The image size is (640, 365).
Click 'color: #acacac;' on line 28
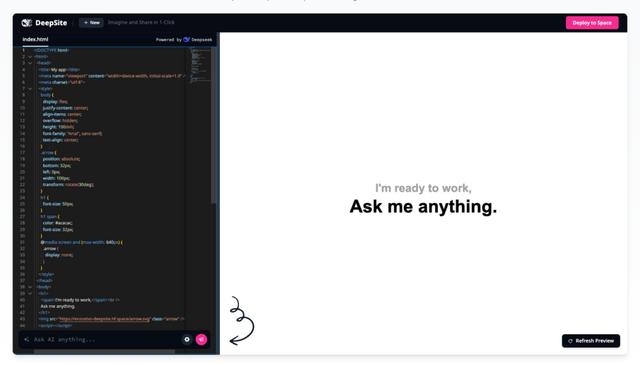pyautogui.click(x=58, y=223)
